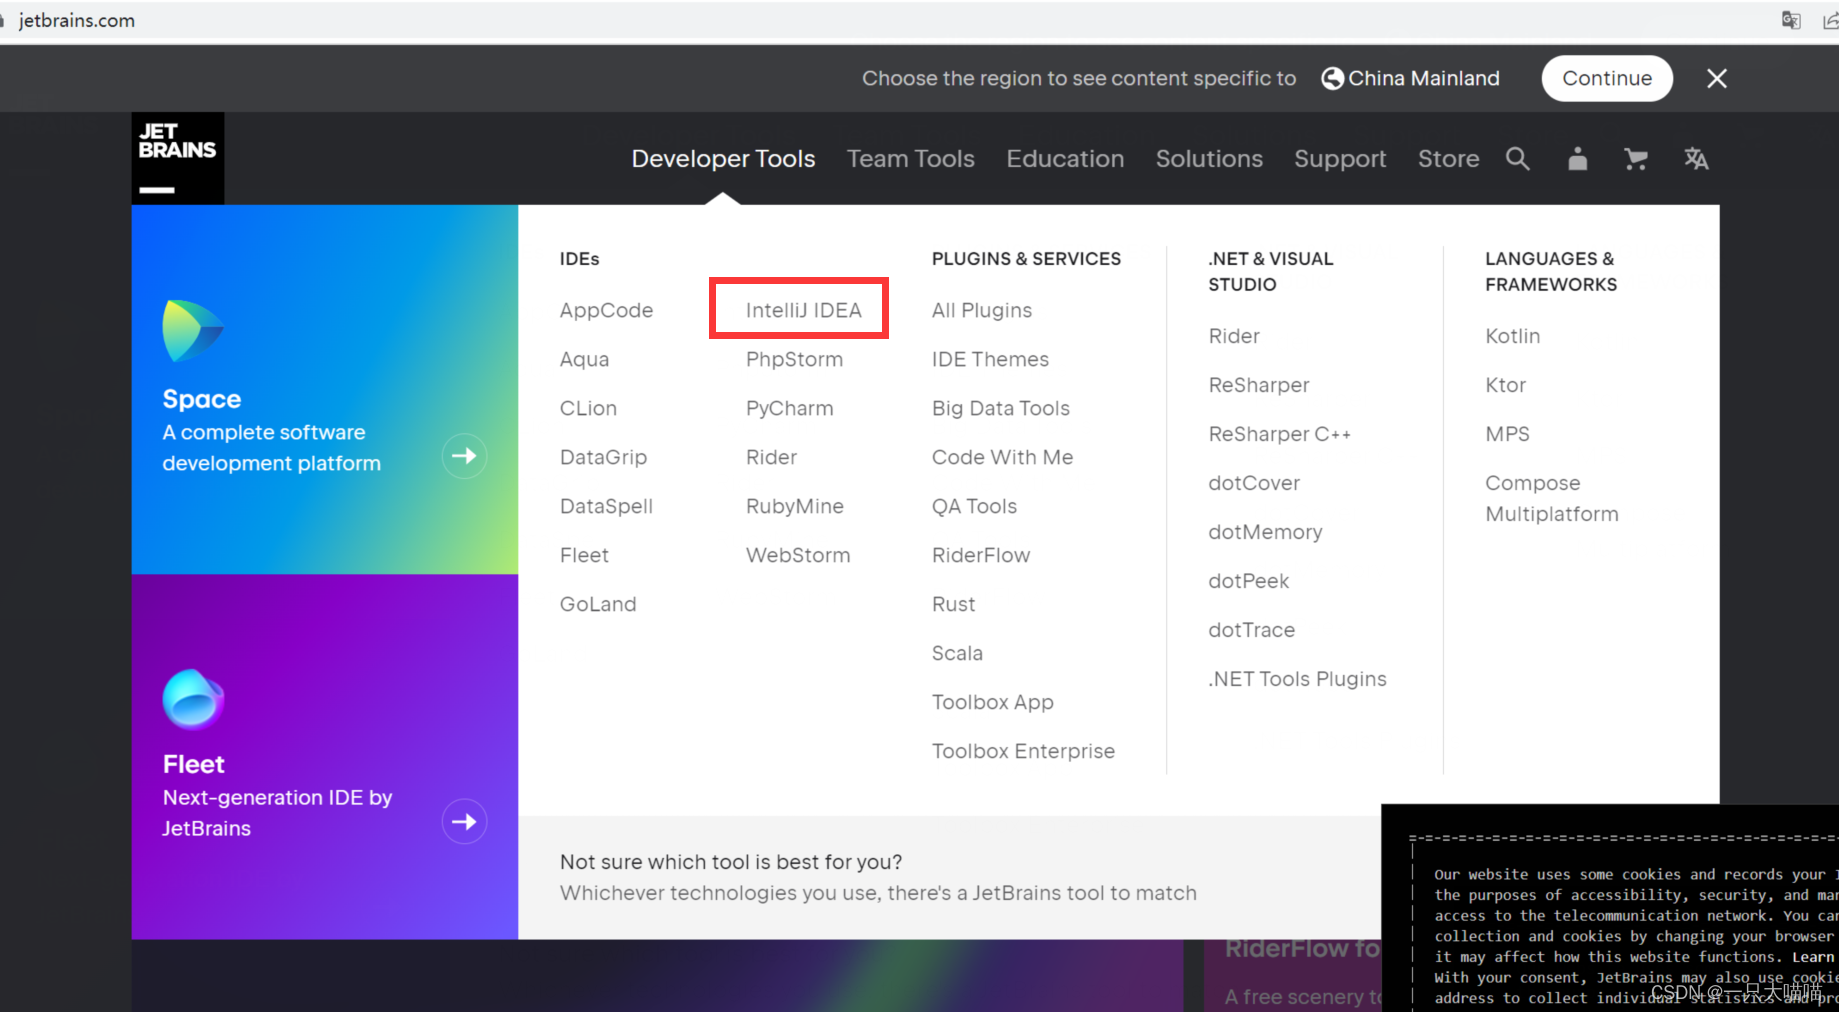This screenshot has width=1839, height=1012.
Task: Open the RubyMine link
Action: point(794,506)
